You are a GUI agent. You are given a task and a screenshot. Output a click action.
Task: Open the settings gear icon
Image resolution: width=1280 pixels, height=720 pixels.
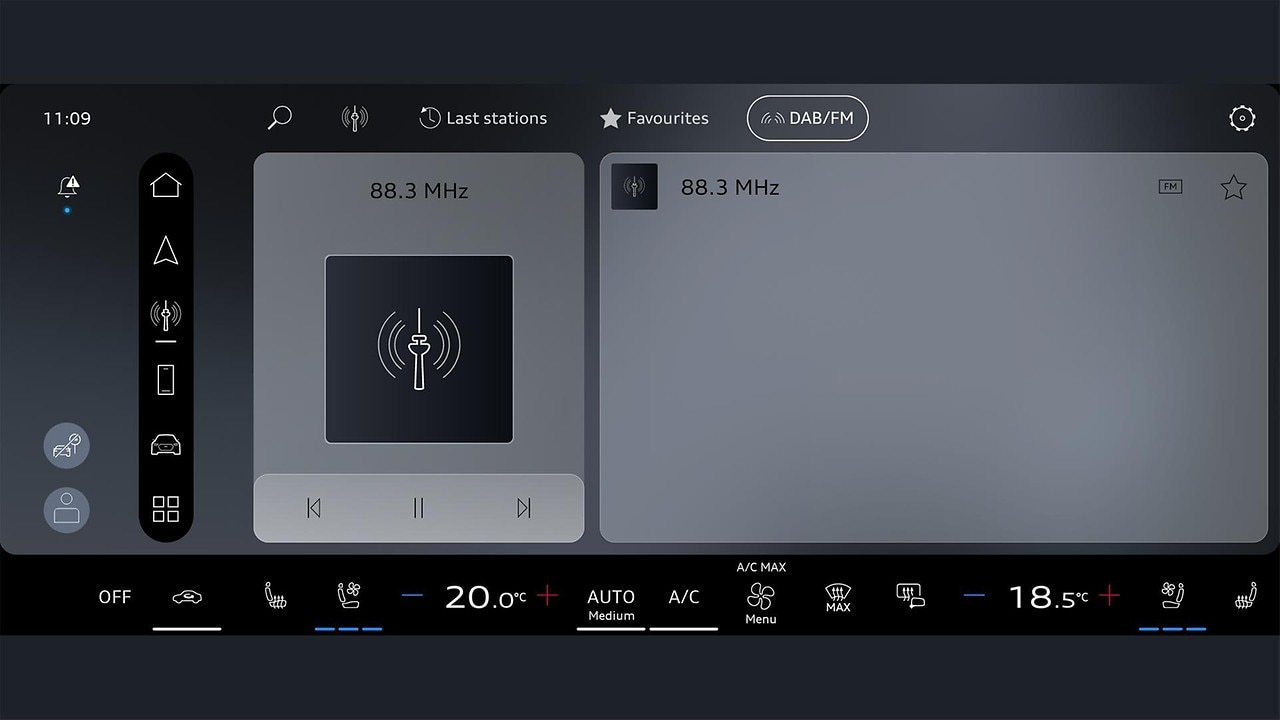tap(1242, 119)
